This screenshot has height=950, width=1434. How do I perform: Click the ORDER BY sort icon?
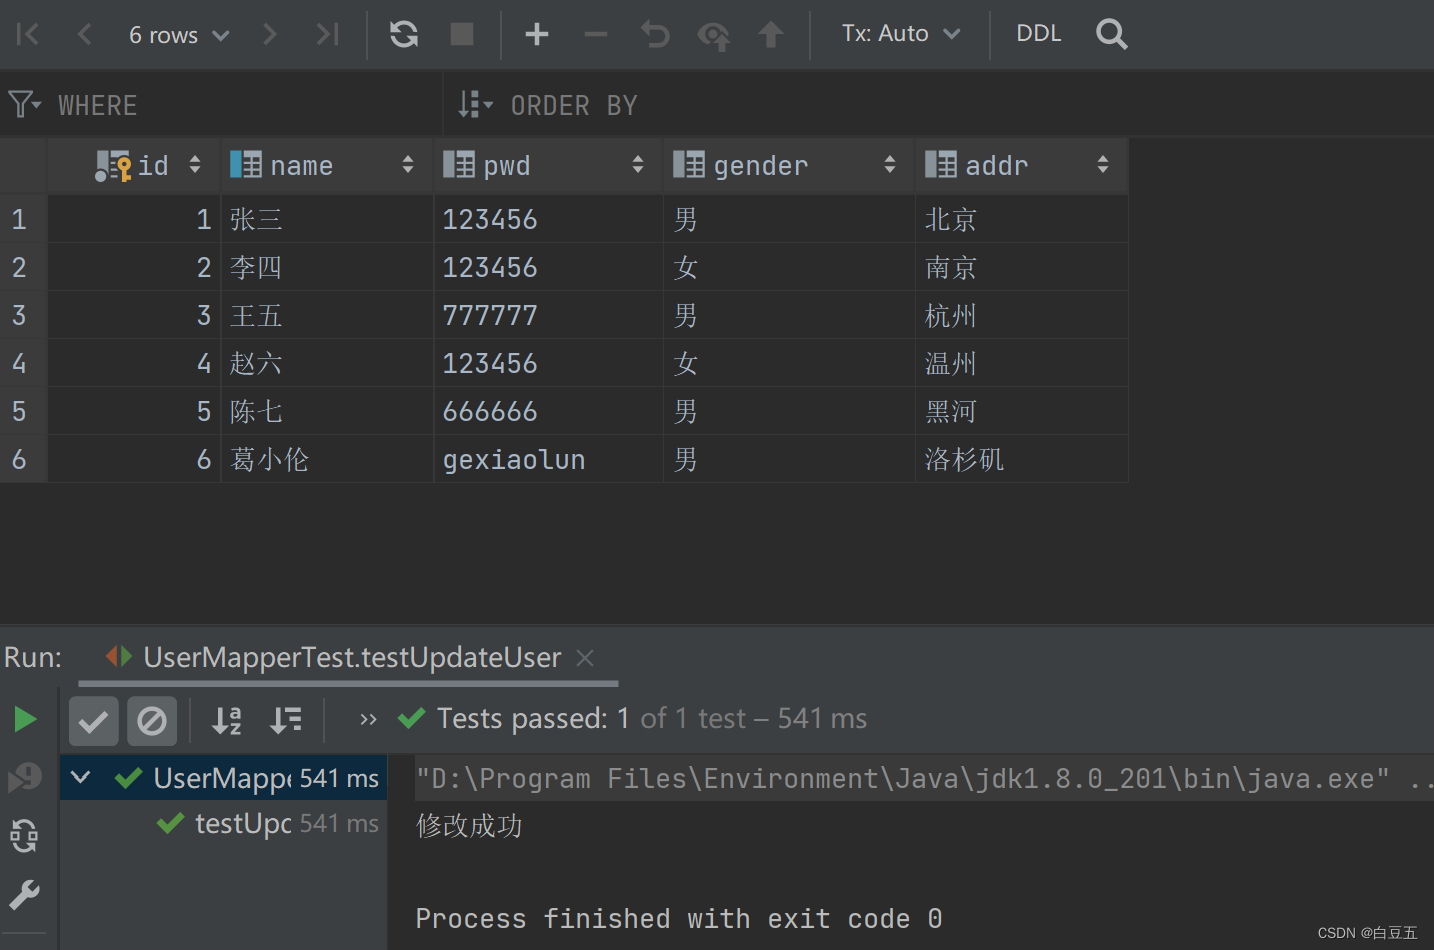[475, 104]
